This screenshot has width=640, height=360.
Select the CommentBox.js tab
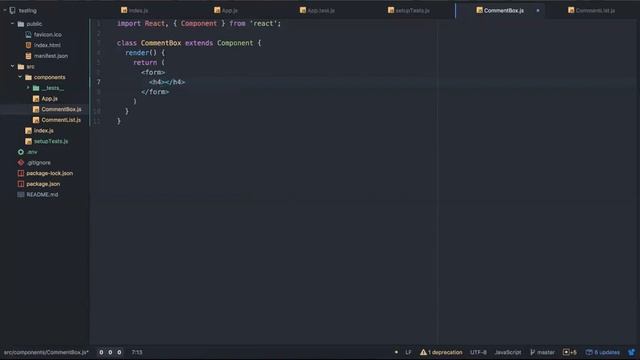pos(500,10)
